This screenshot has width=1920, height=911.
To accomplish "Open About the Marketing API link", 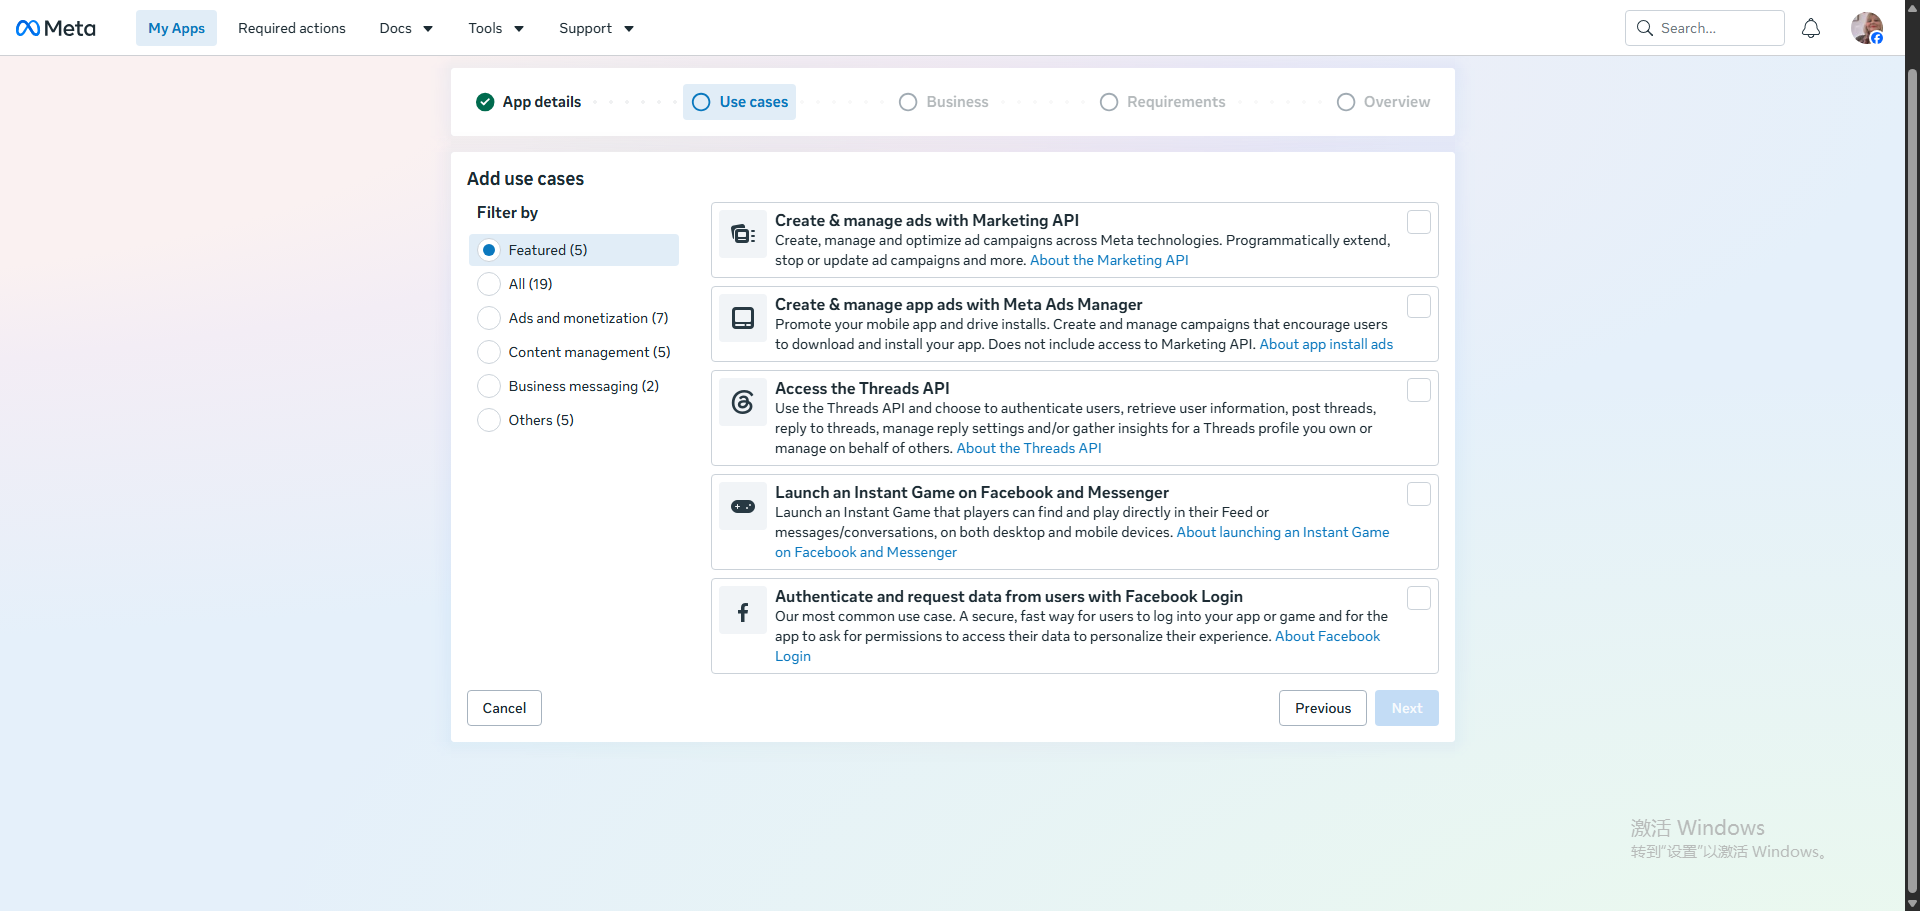I will (1109, 260).
